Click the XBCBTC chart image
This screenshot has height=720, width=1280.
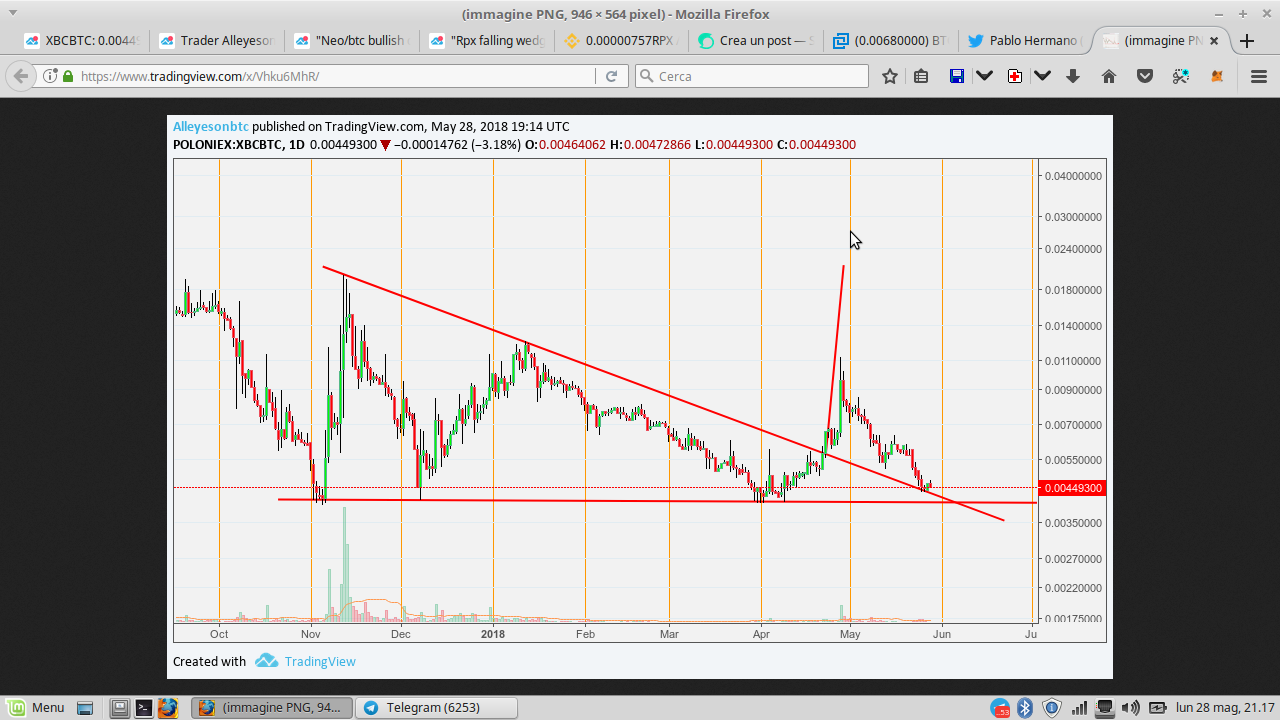[x=640, y=397]
